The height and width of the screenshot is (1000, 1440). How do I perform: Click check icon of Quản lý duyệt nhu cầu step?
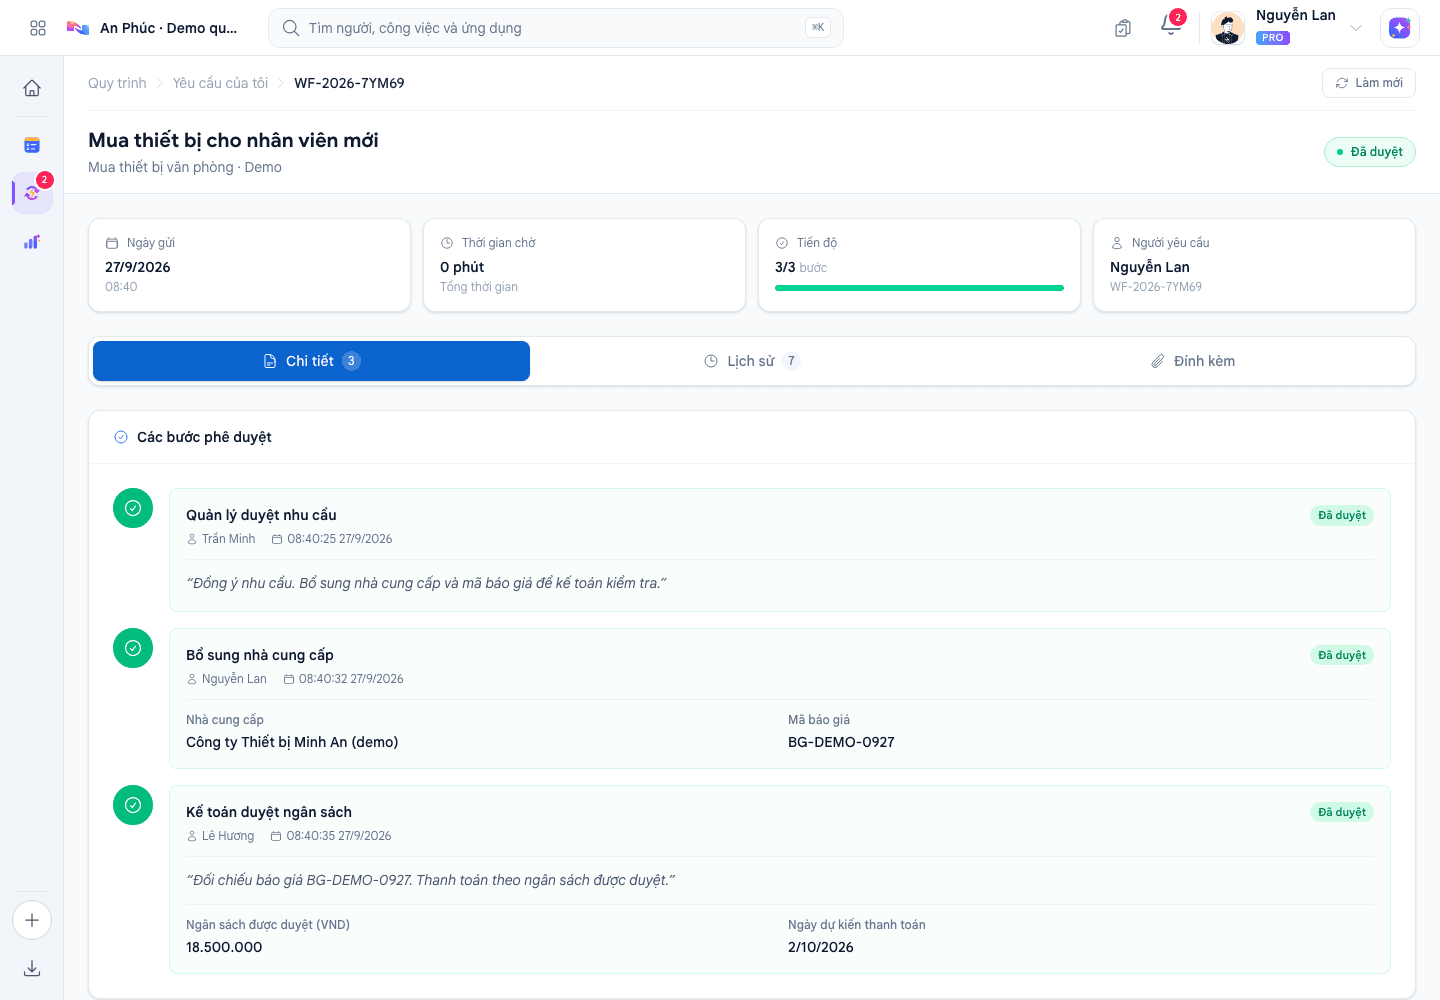133,508
